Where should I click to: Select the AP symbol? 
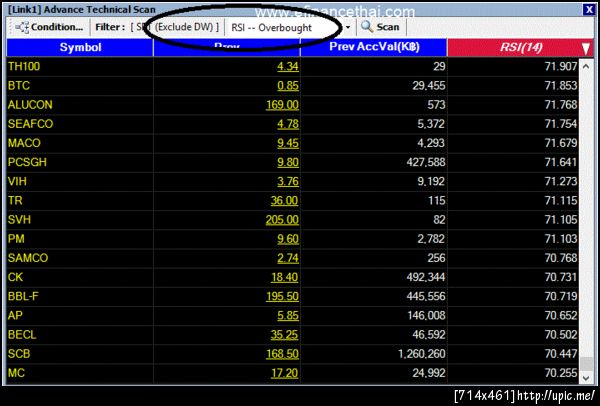click(15, 315)
